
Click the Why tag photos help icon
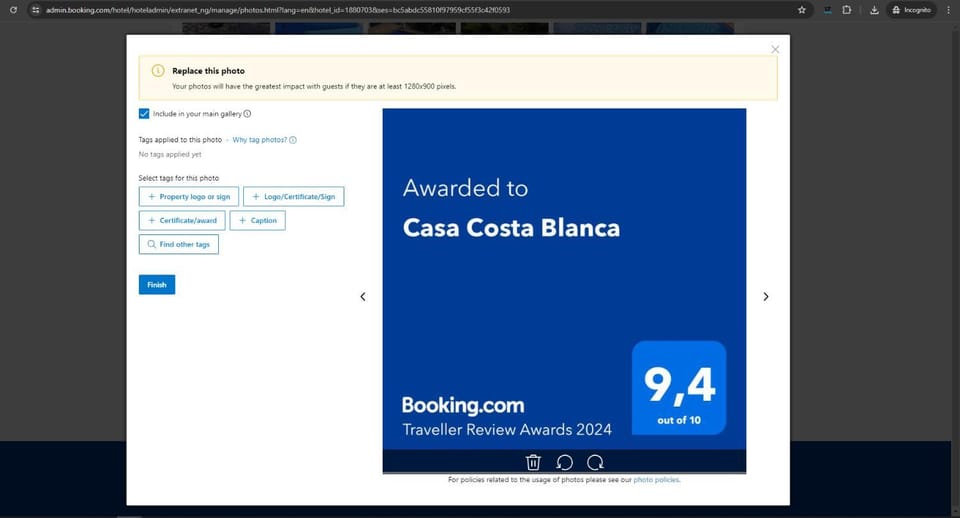tap(293, 140)
